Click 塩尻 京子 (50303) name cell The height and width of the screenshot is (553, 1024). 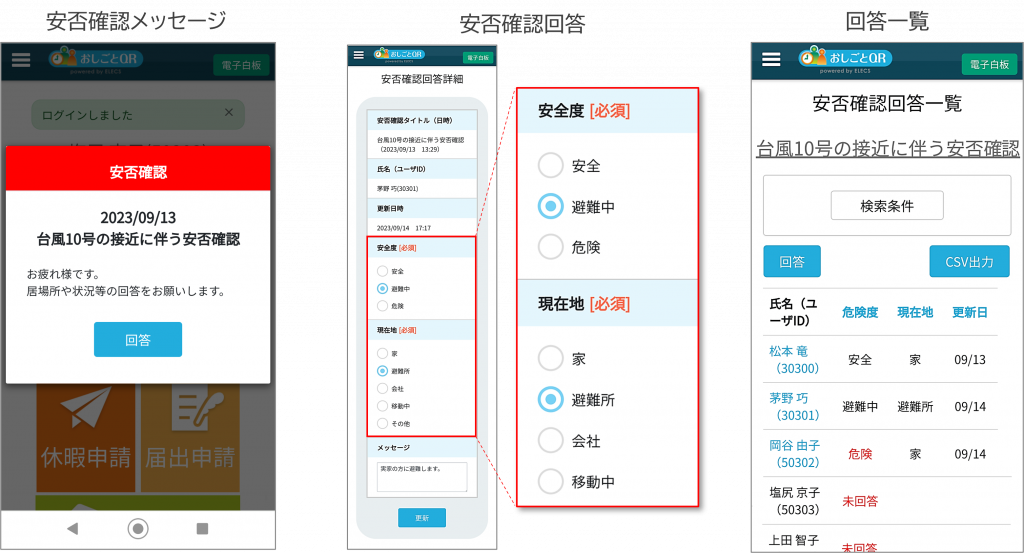794,501
